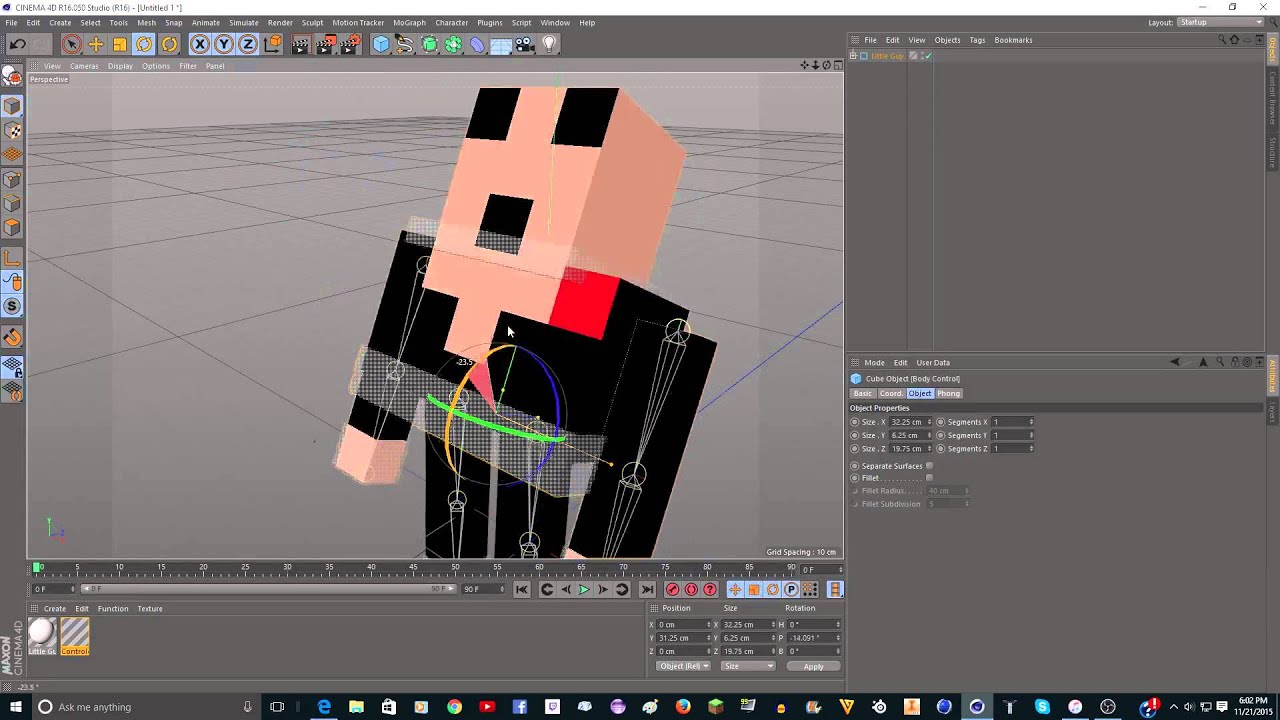The height and width of the screenshot is (720, 1280).
Task: Add a light object
Action: pyautogui.click(x=549, y=44)
